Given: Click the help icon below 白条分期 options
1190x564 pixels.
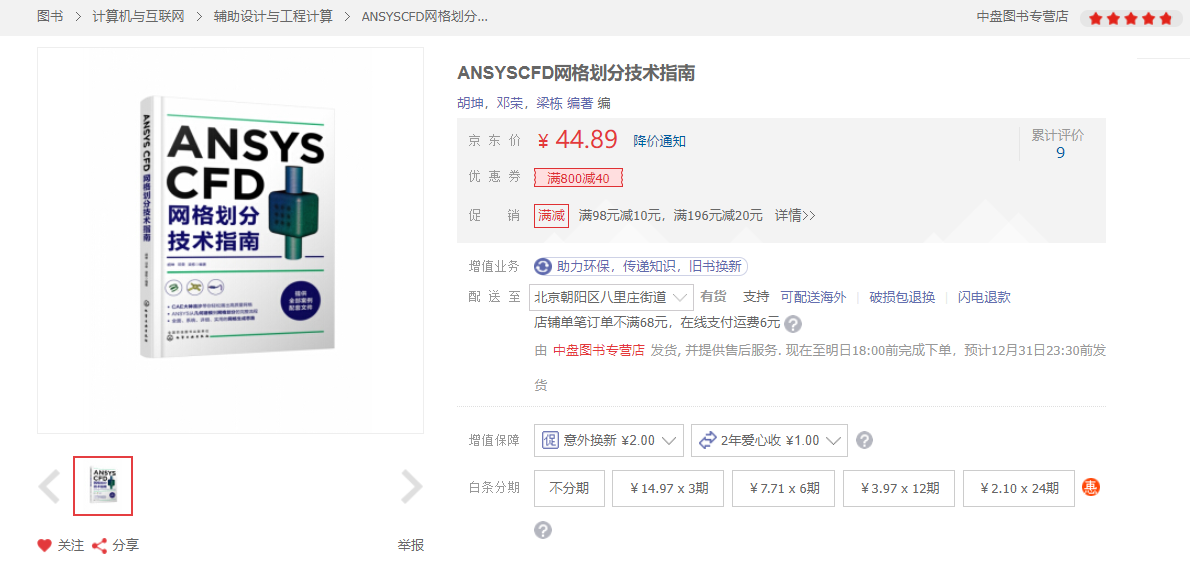Looking at the screenshot, I should (543, 529).
